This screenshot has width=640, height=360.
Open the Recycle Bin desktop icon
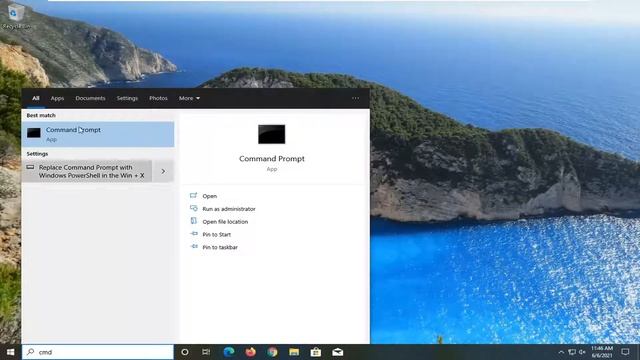(x=16, y=16)
